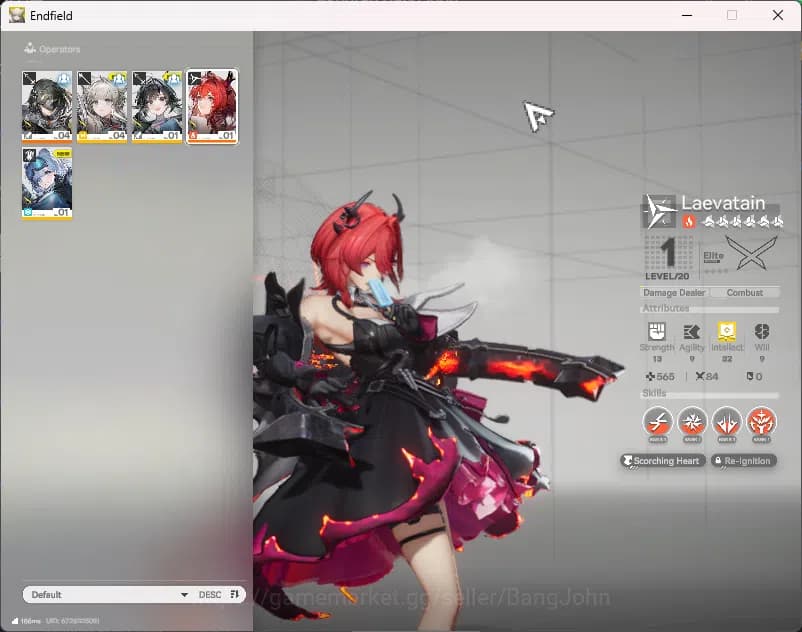Select the Scorching Heart outfit
The height and width of the screenshot is (632, 802).
click(661, 460)
